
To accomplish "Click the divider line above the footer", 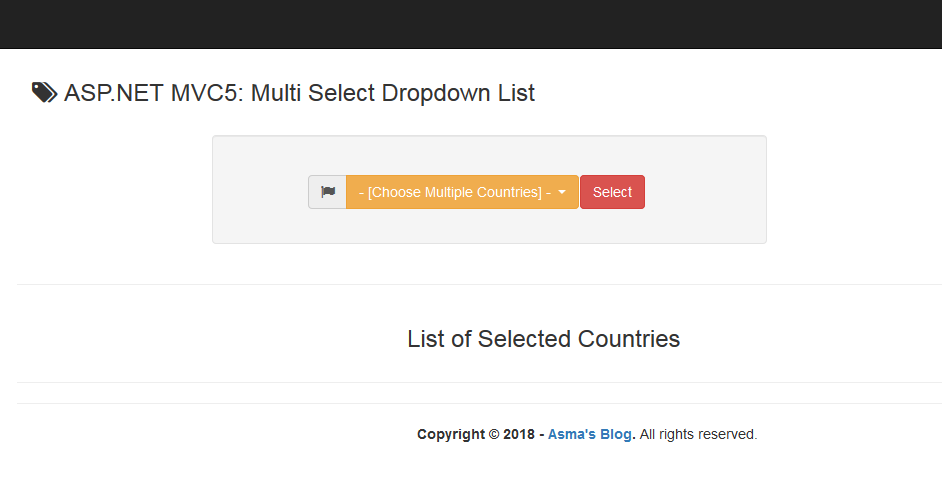I will tap(480, 403).
